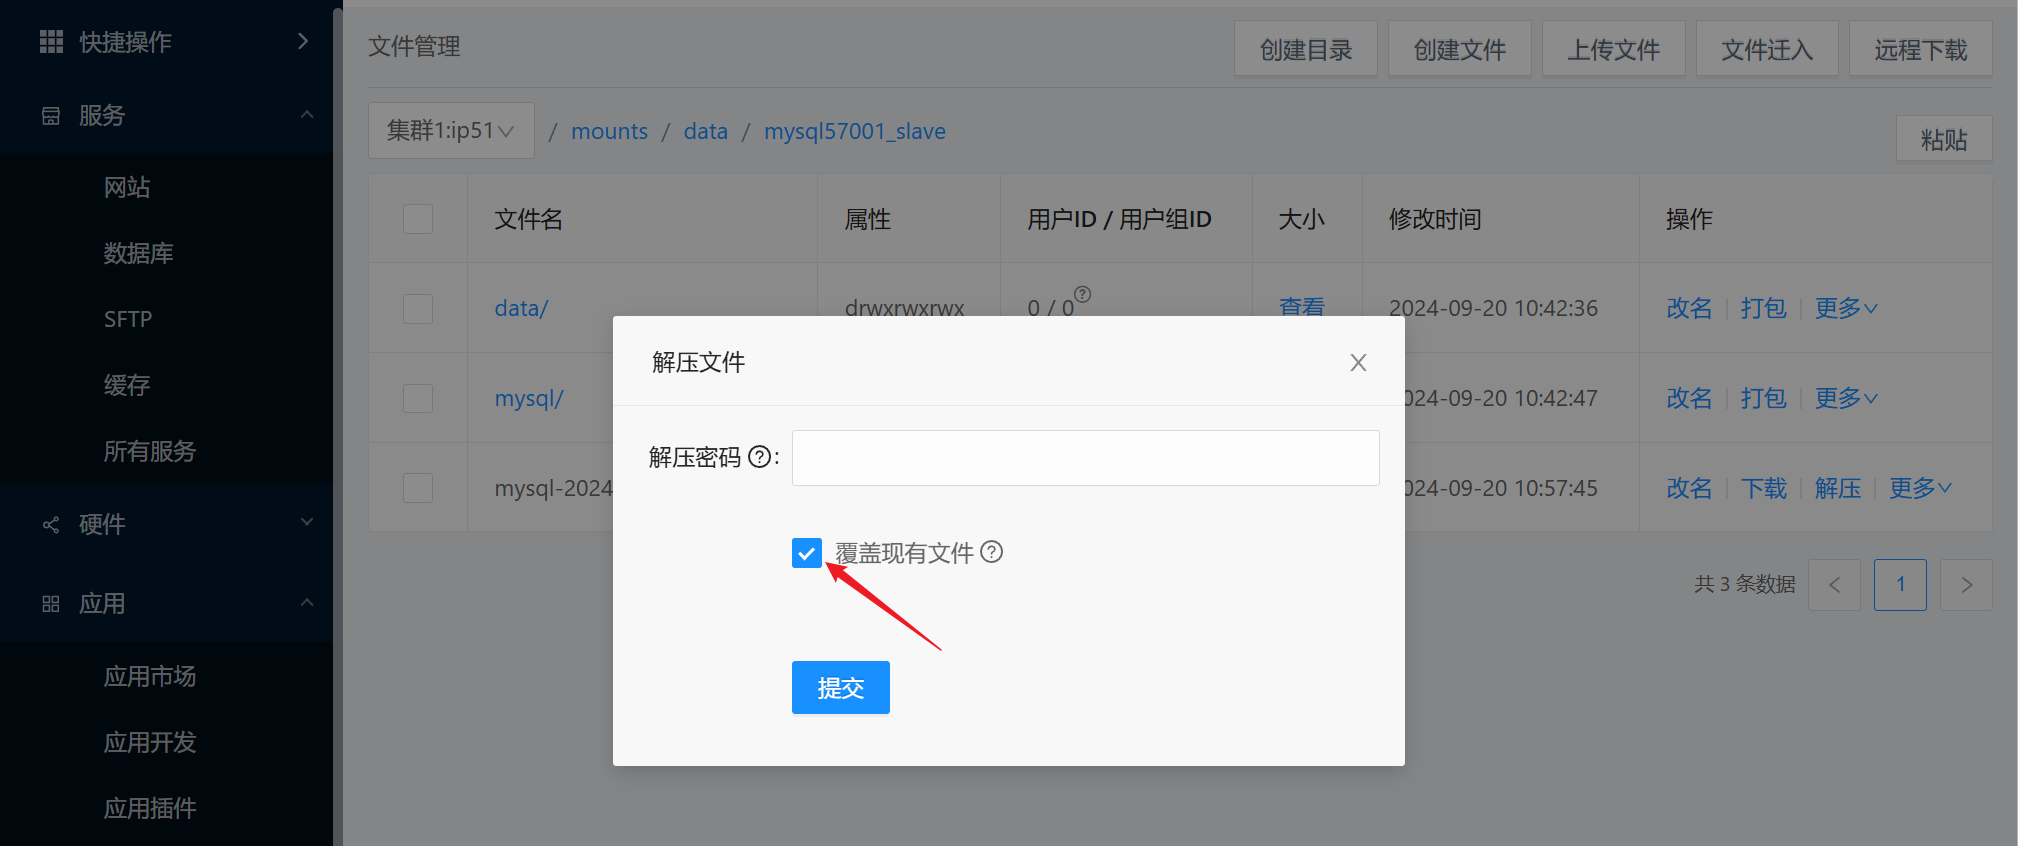Click the 解压密码 input field

(x=1085, y=458)
